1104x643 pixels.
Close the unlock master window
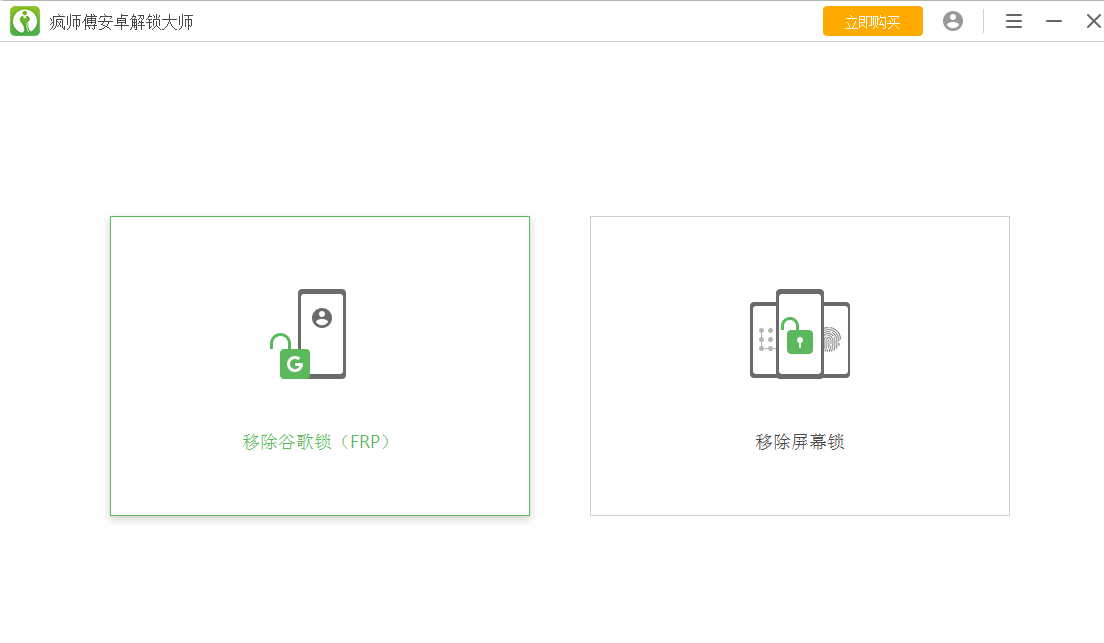click(x=1093, y=21)
